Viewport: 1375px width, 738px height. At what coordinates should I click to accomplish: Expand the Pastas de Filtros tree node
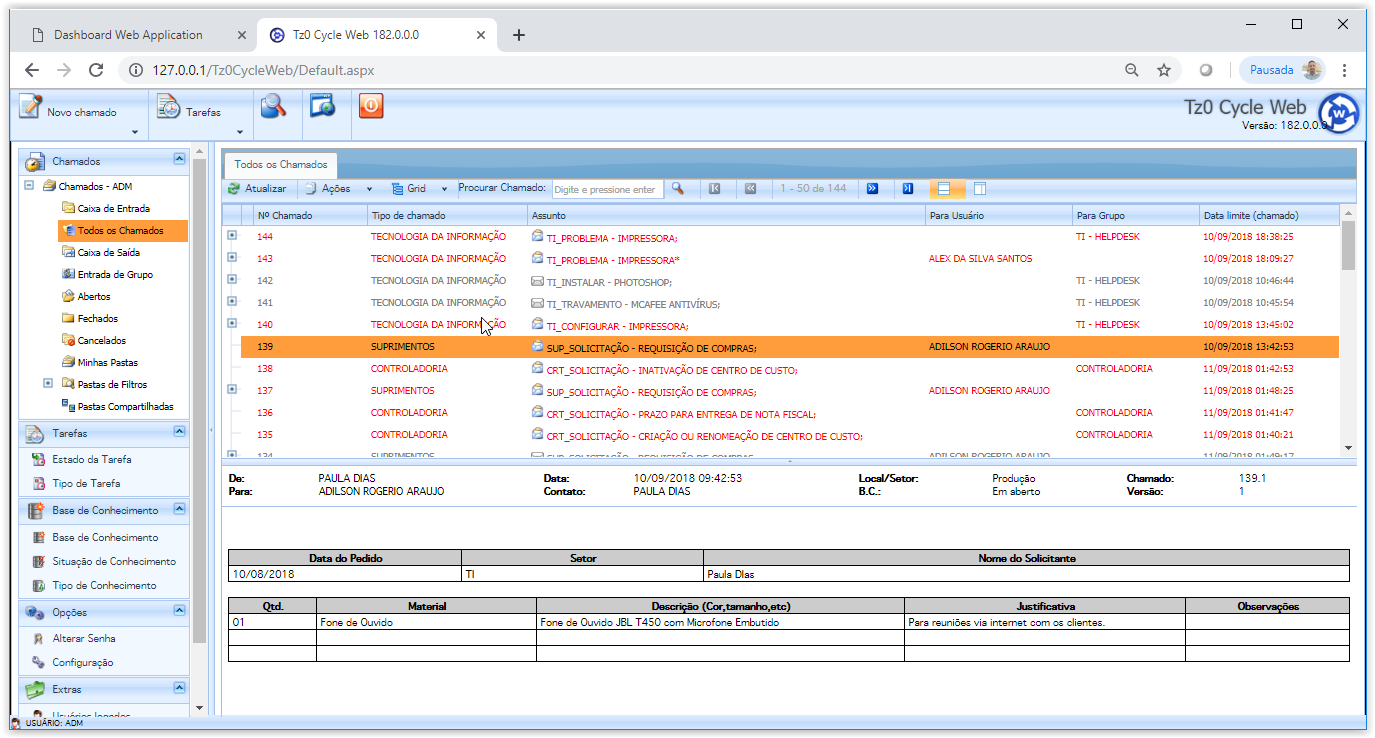[x=48, y=384]
